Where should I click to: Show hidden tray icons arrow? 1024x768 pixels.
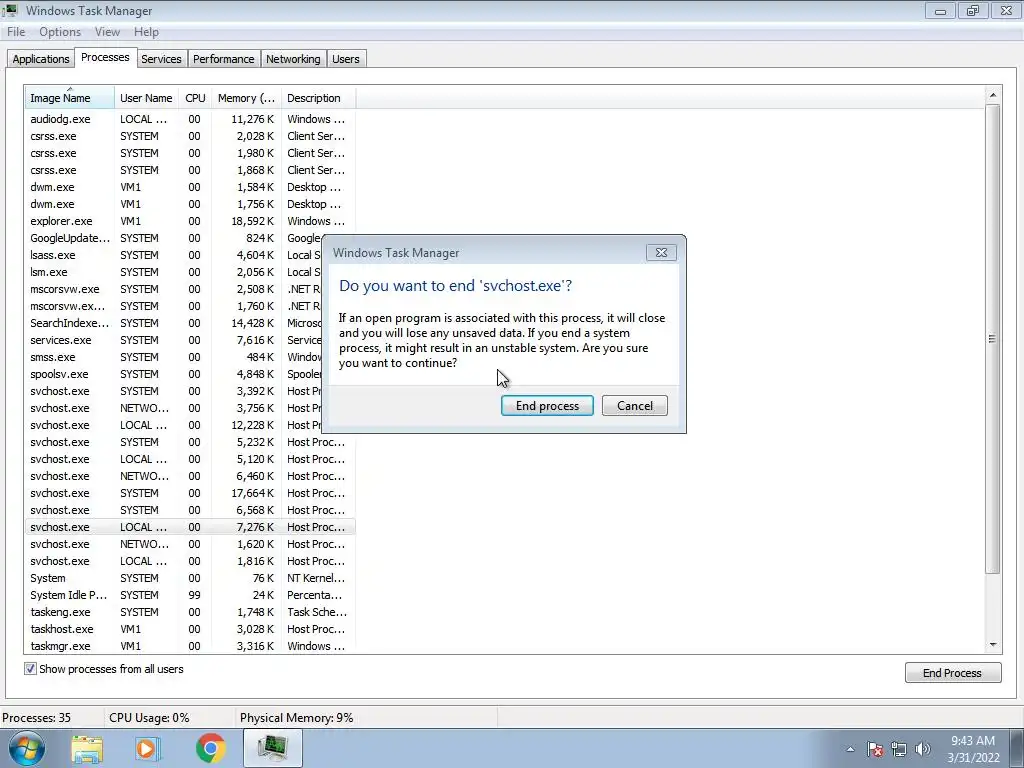click(850, 749)
